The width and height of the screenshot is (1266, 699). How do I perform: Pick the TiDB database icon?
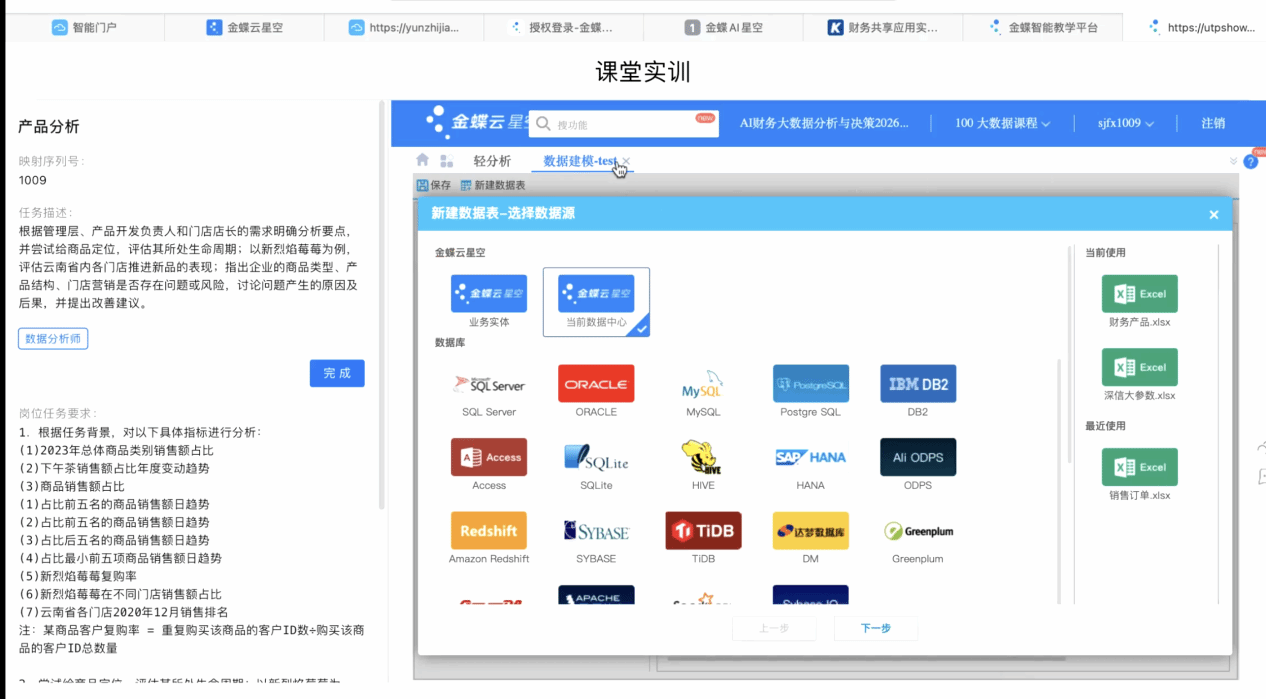(703, 532)
